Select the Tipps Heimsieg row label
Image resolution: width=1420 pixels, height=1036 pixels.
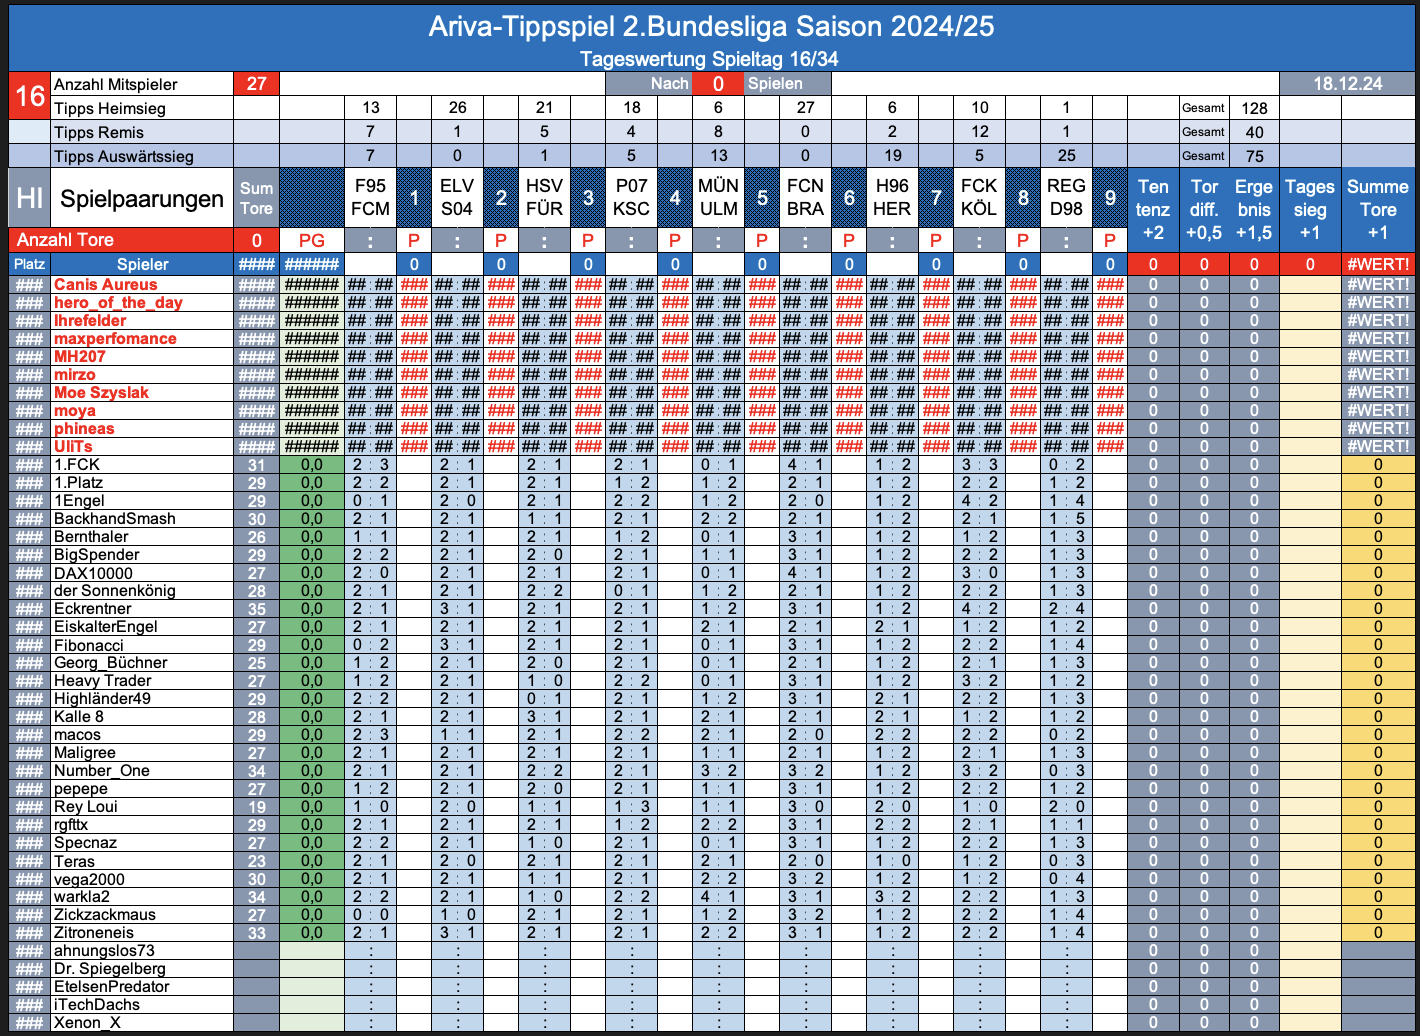pyautogui.click(x=110, y=108)
